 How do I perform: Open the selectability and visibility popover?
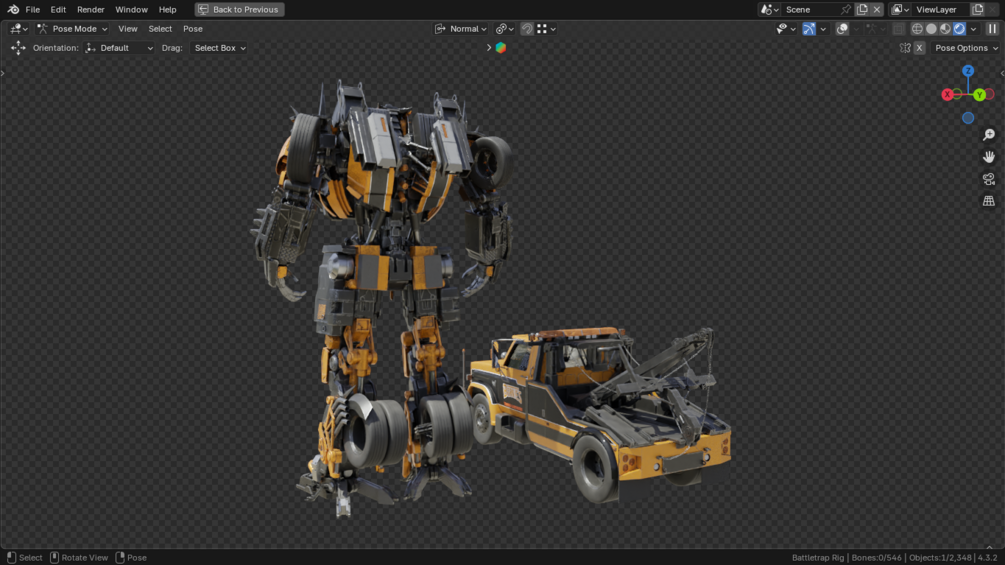click(786, 29)
